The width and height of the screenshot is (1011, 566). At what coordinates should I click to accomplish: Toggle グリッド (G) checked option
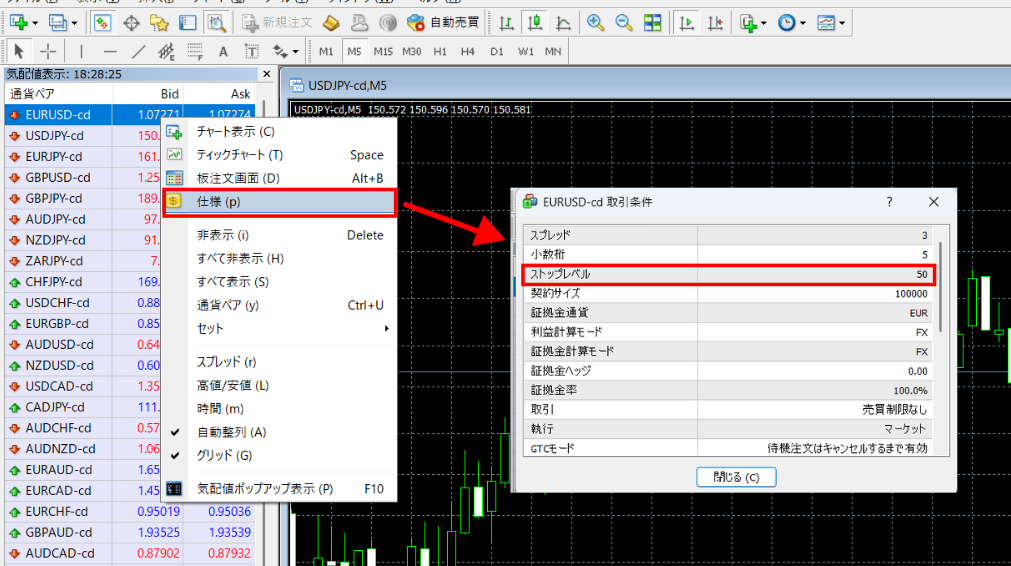coord(224,455)
